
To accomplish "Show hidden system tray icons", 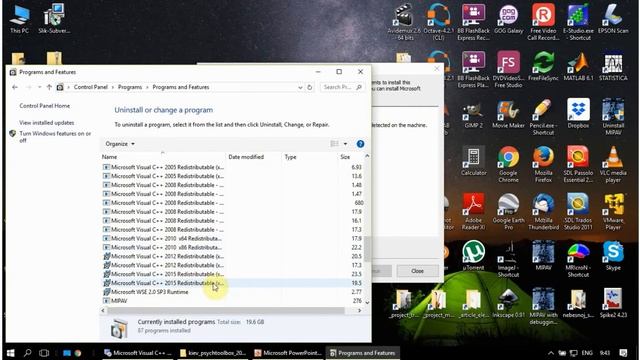I will 551,353.
